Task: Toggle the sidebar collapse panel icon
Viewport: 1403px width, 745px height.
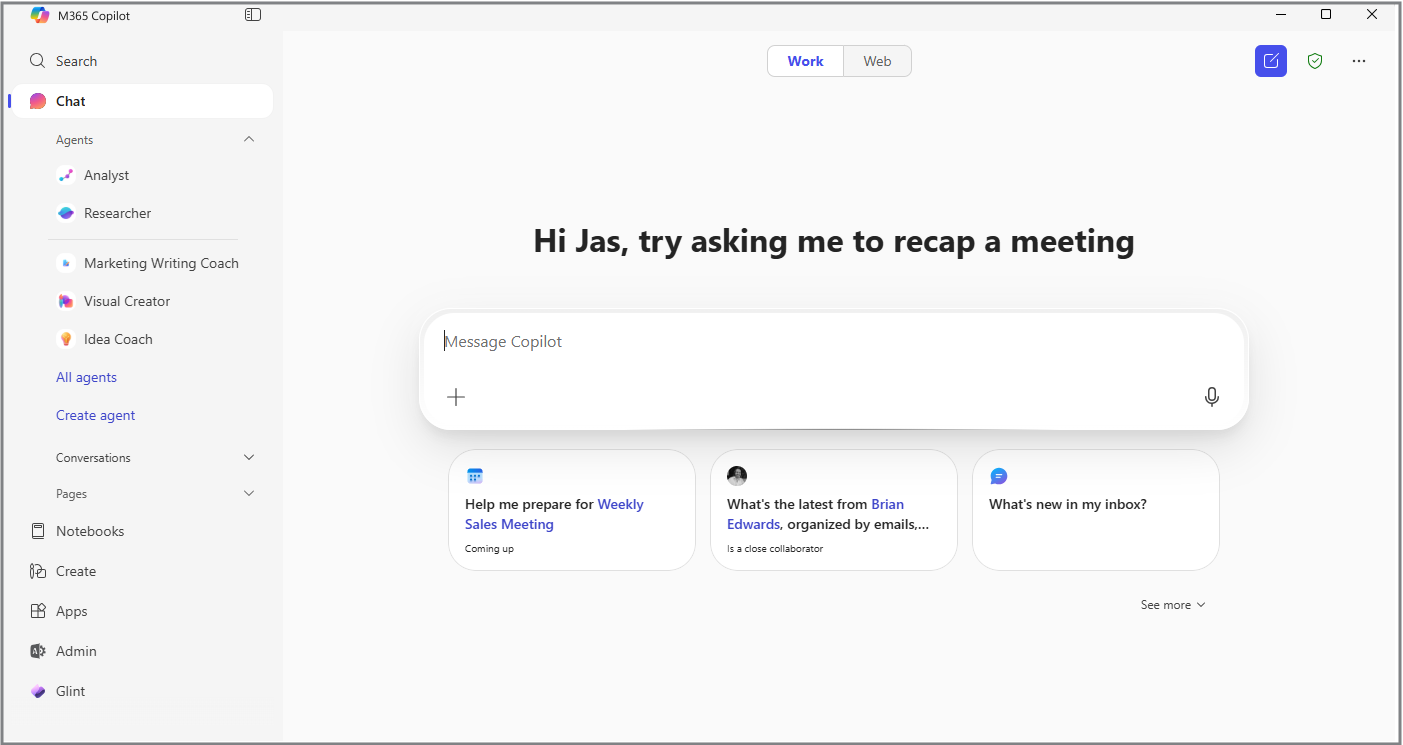Action: point(253,15)
